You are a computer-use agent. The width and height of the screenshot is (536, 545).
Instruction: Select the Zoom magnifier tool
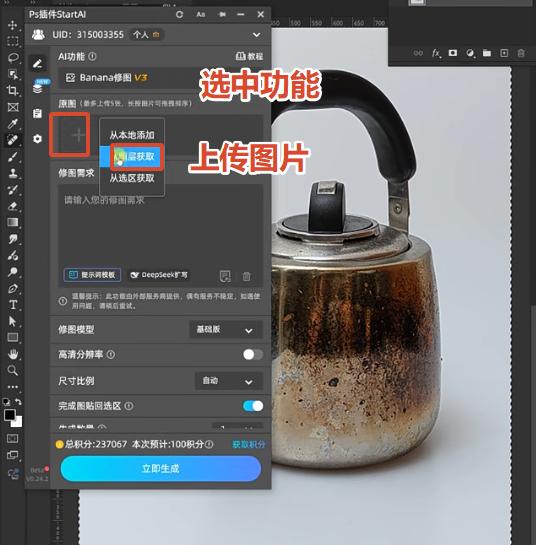(13, 371)
